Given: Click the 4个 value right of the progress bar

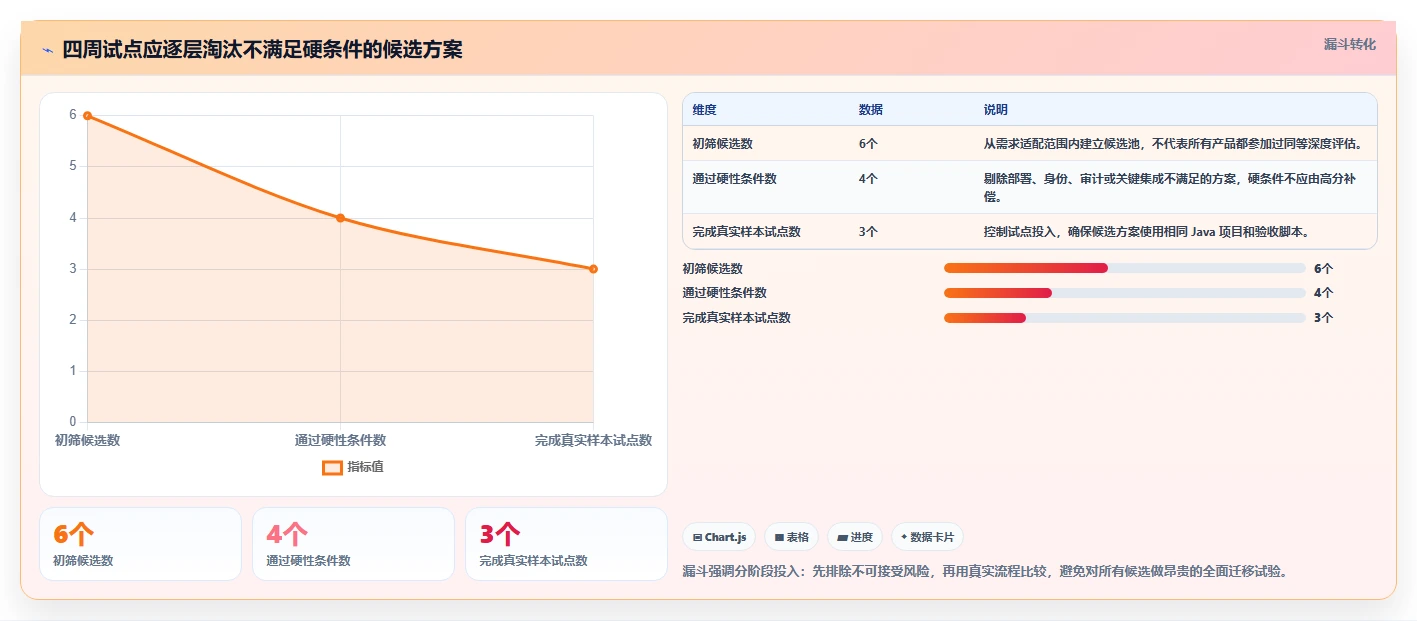Looking at the screenshot, I should [1323, 293].
